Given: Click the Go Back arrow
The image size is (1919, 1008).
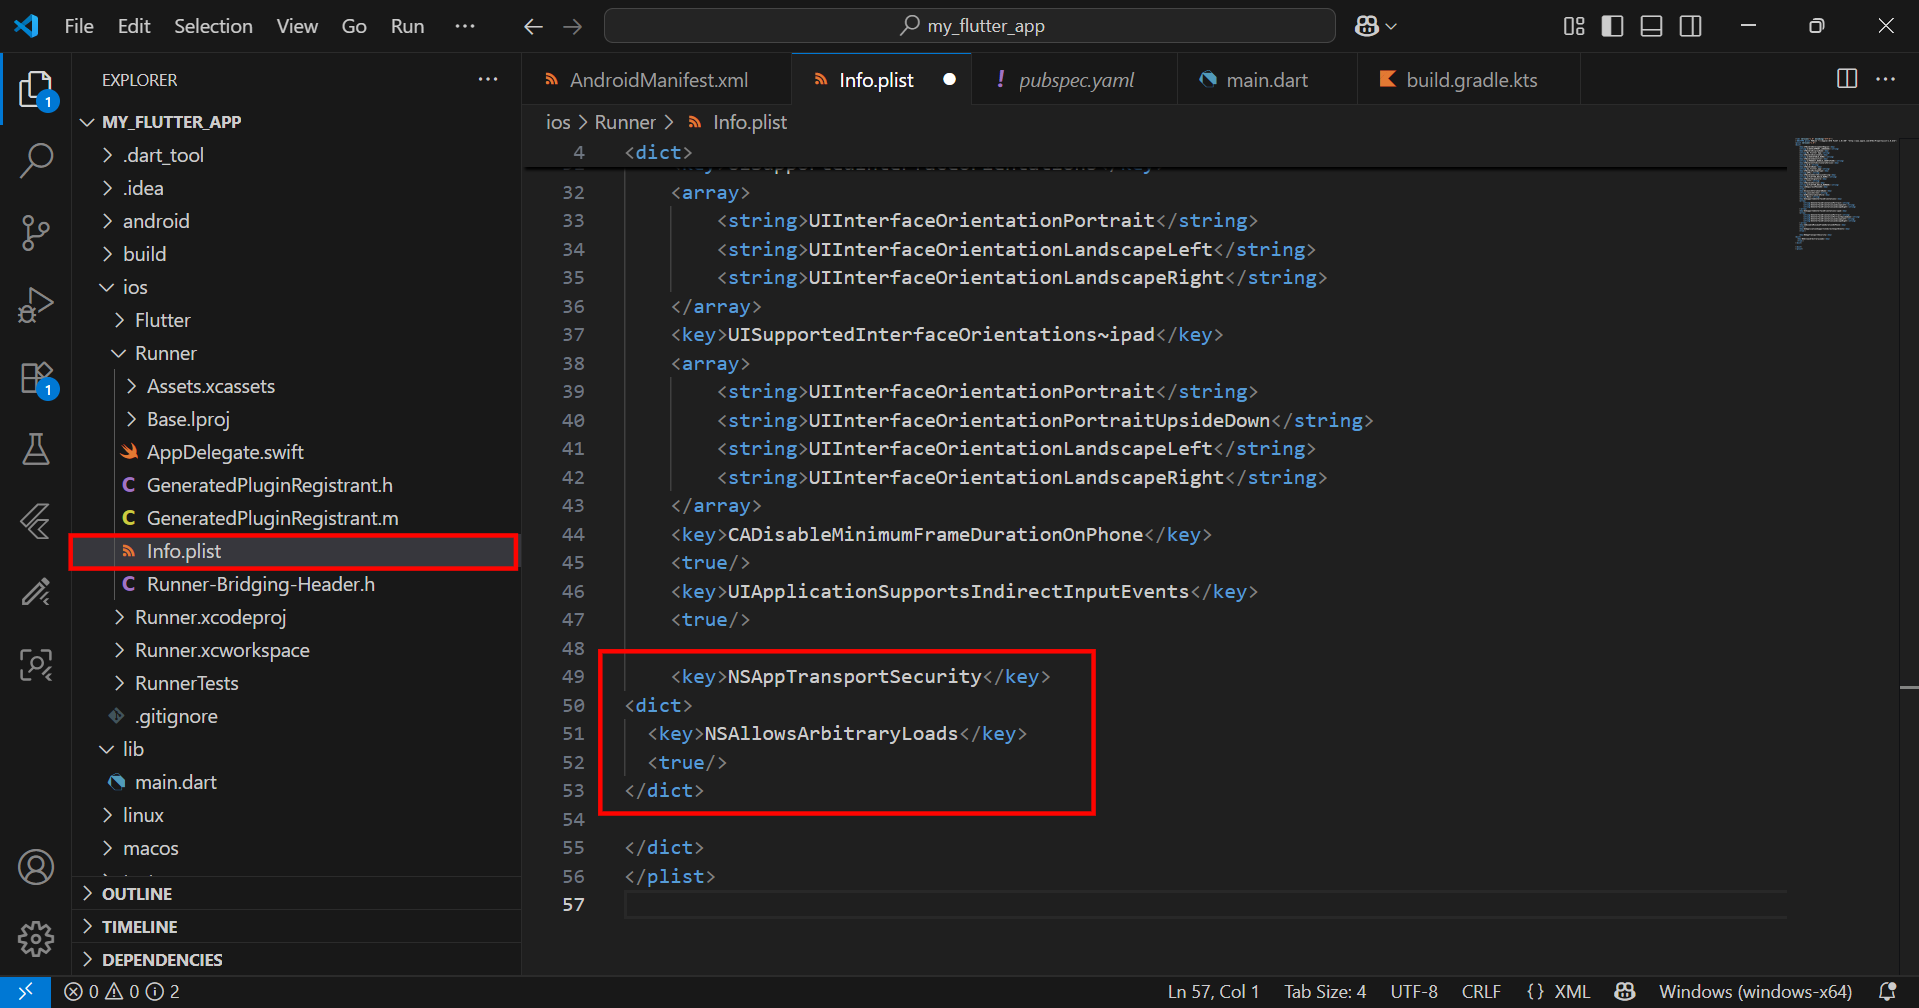Looking at the screenshot, I should (x=533, y=26).
